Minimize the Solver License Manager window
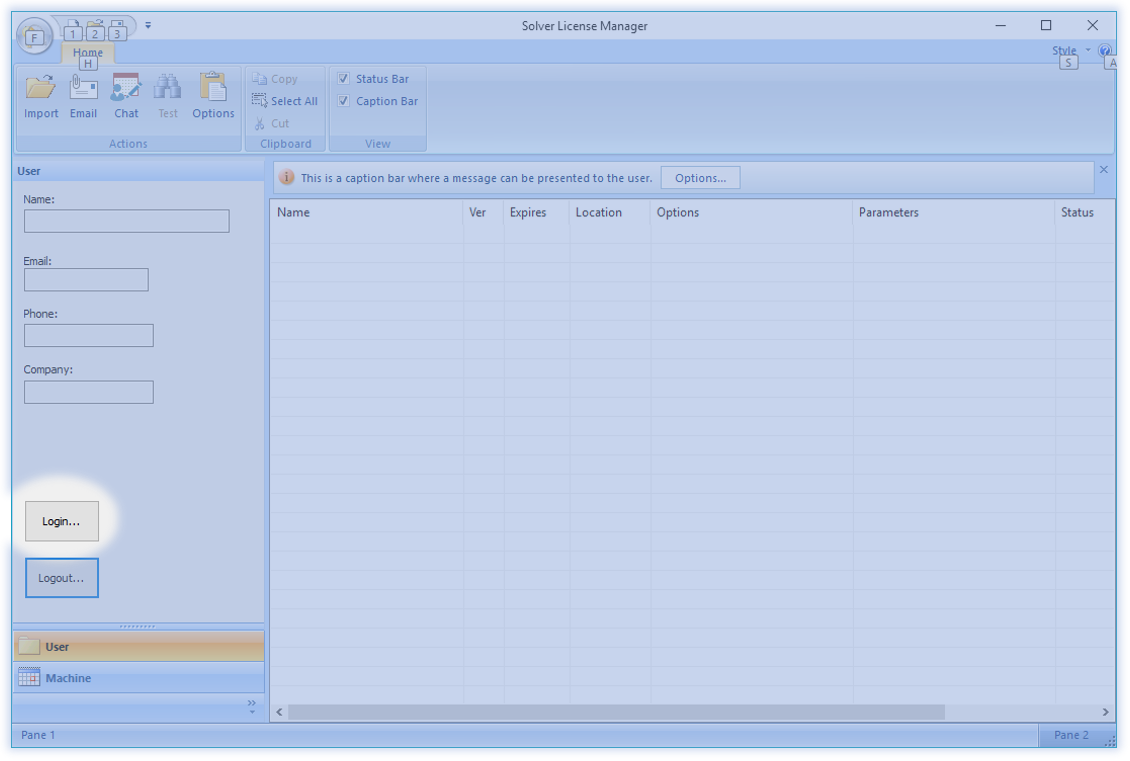Screen dimensions: 1130x761 1000,25
